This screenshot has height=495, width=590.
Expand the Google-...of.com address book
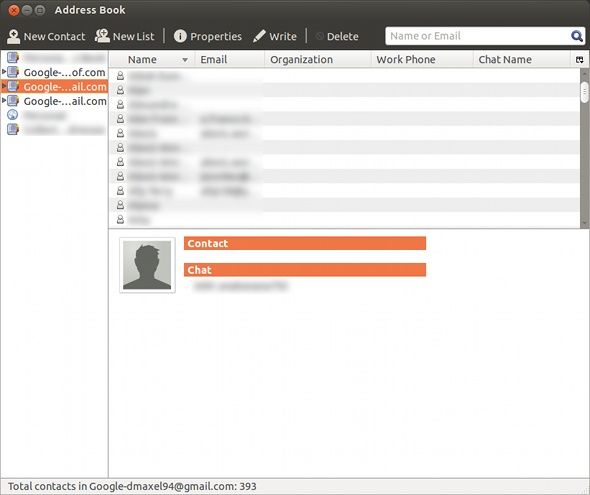coord(3,71)
